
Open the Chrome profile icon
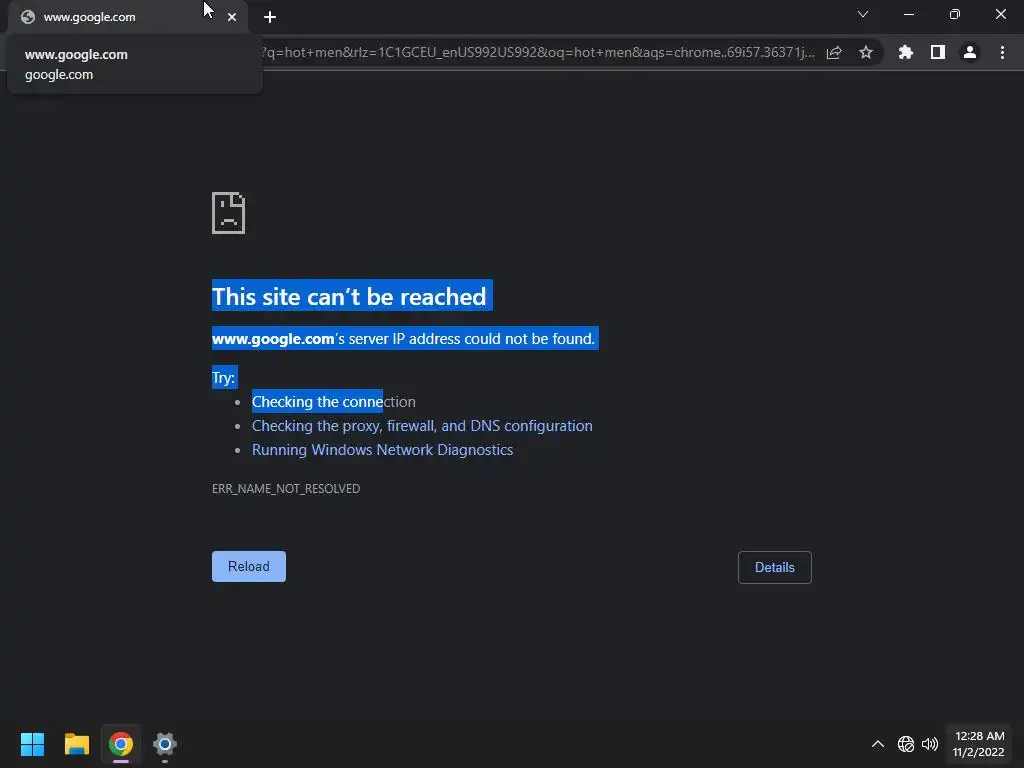tap(970, 52)
